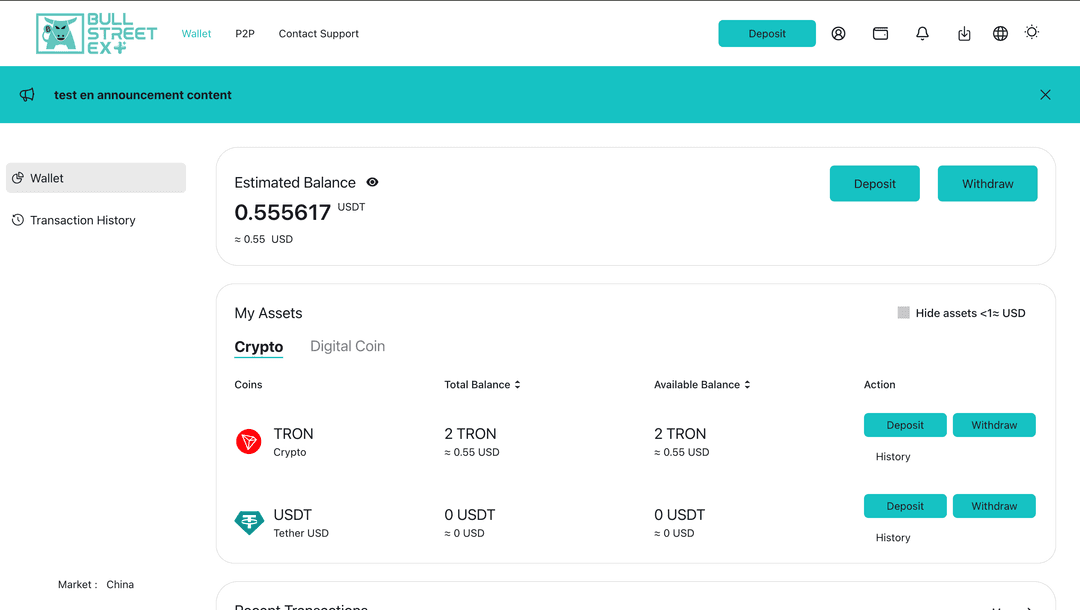
Task: Click the Bull Street Ex logo
Action: (96, 33)
